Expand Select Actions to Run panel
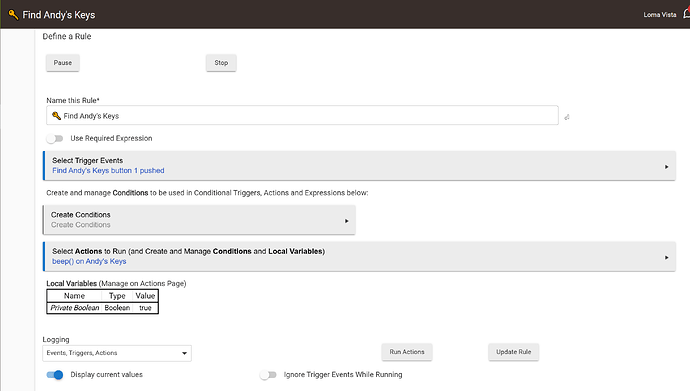Image resolution: width=690 pixels, height=391 pixels. click(360, 256)
